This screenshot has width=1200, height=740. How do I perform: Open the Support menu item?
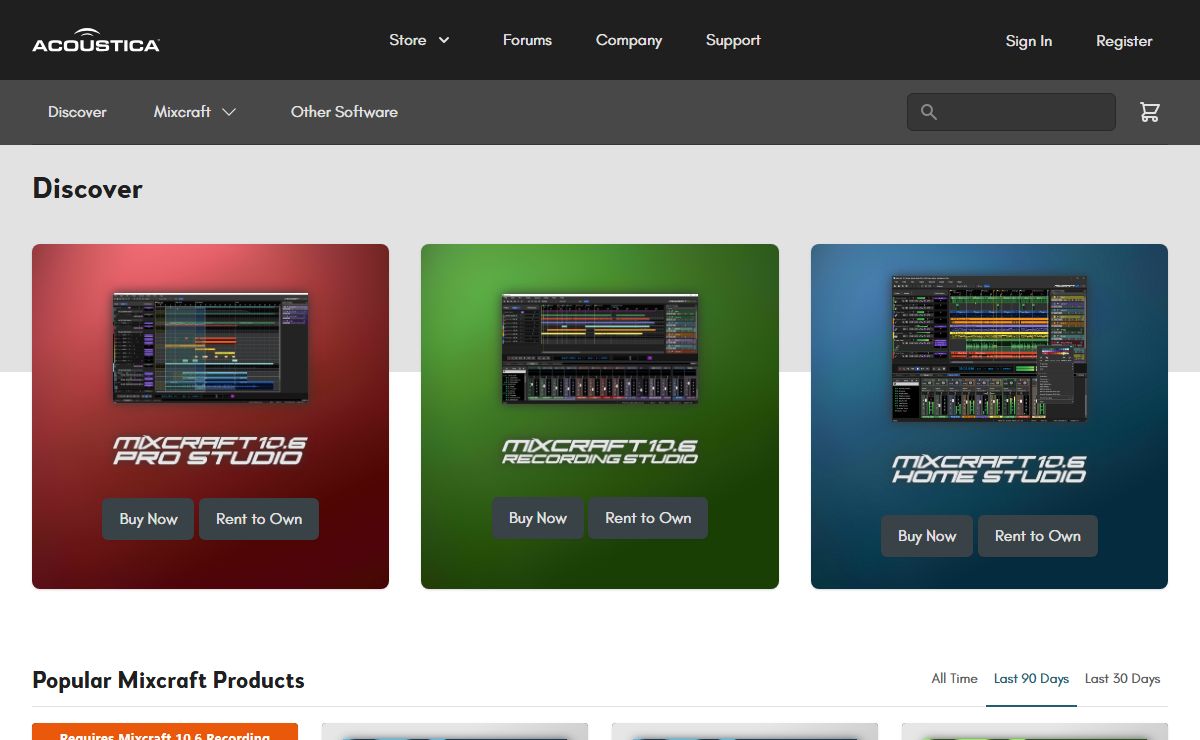[733, 40]
